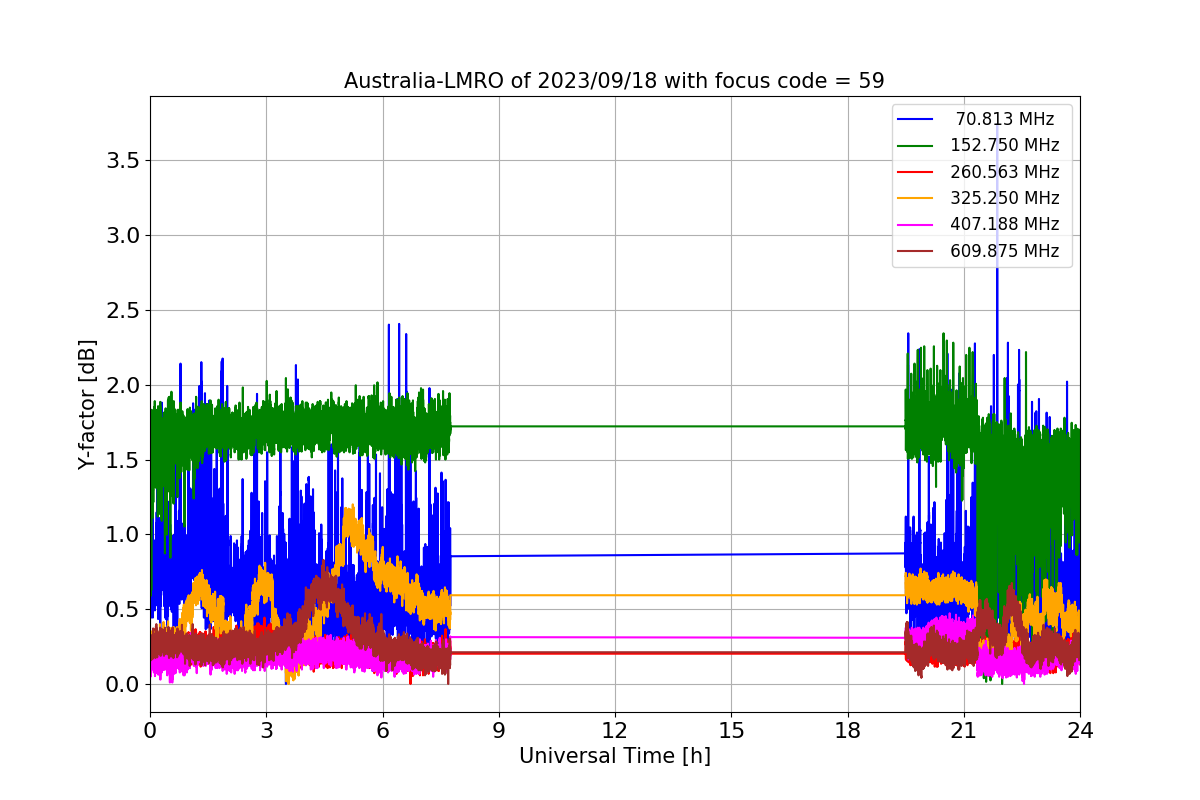The image size is (1200, 800).
Task: Click the orange line sample in legend
Action: click(x=917, y=199)
